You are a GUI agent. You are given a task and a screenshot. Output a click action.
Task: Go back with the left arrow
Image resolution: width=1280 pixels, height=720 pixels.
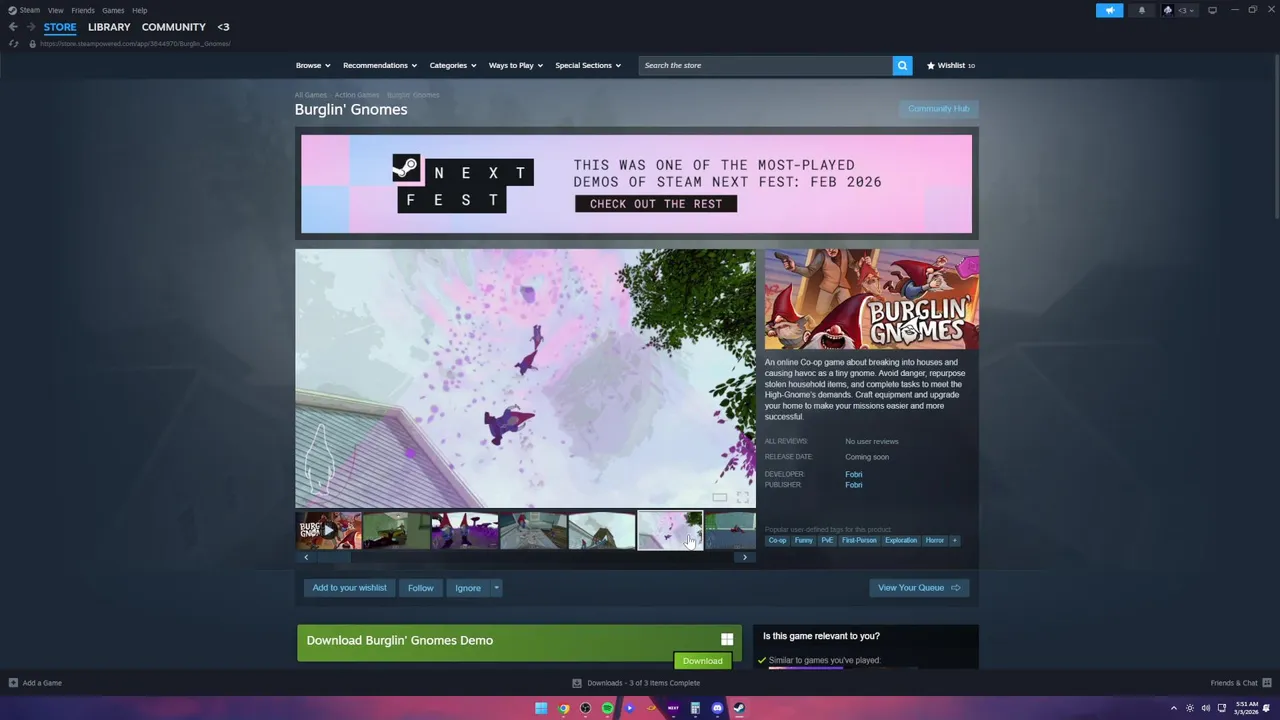13,27
